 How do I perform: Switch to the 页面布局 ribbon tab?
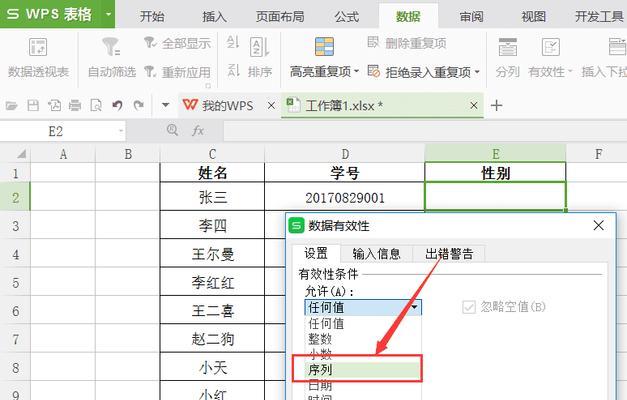coord(280,16)
